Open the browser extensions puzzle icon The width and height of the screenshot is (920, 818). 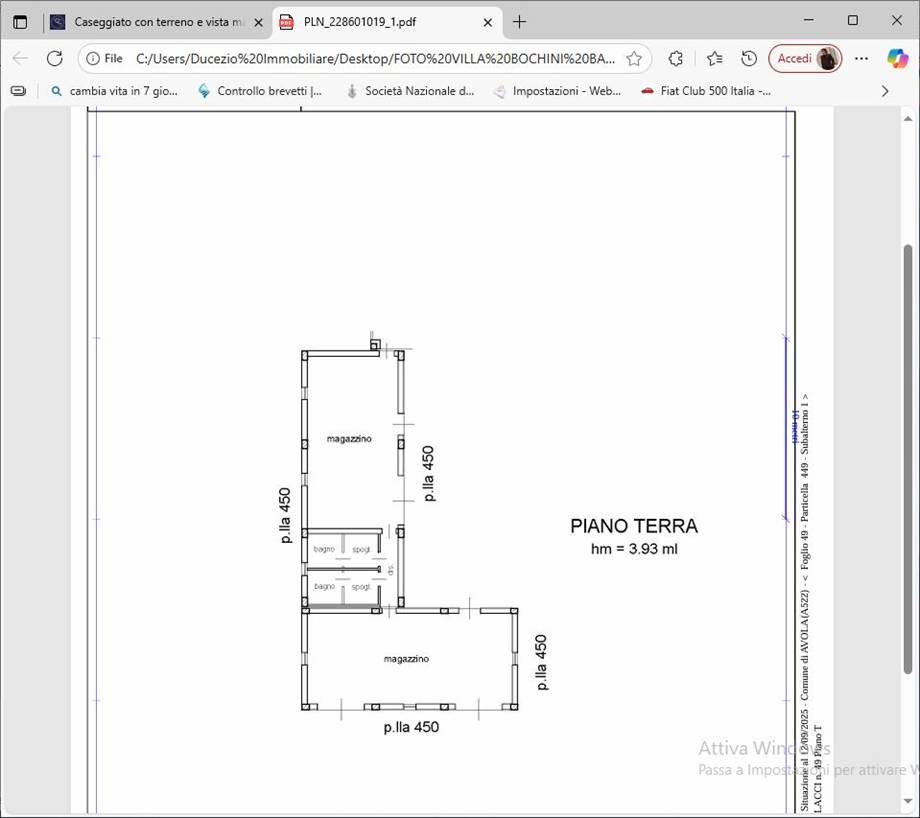point(676,58)
